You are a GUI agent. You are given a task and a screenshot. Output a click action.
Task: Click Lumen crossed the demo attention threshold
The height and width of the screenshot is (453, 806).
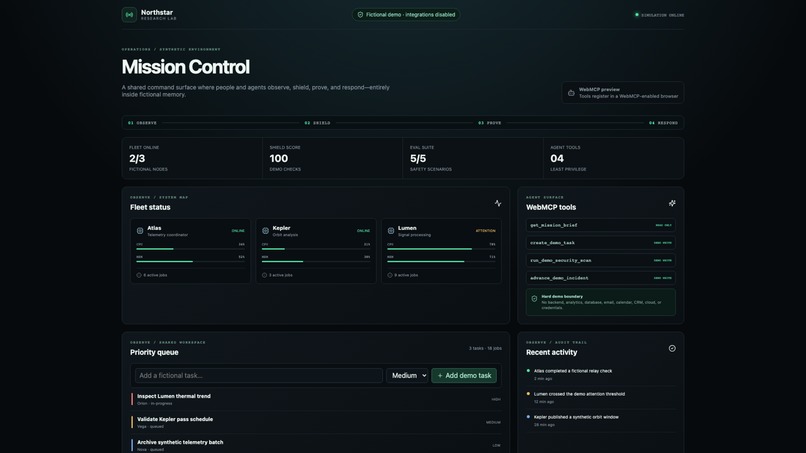(x=579, y=394)
